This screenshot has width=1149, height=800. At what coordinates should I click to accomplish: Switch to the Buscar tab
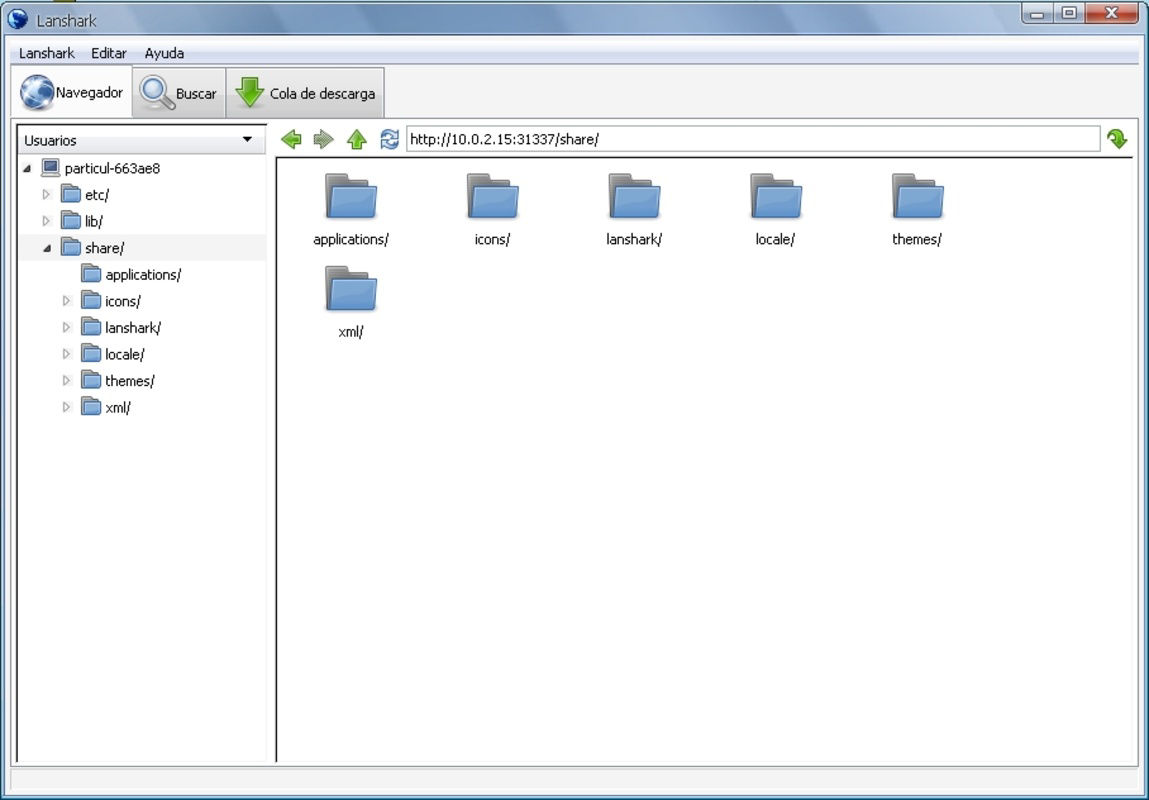point(179,93)
